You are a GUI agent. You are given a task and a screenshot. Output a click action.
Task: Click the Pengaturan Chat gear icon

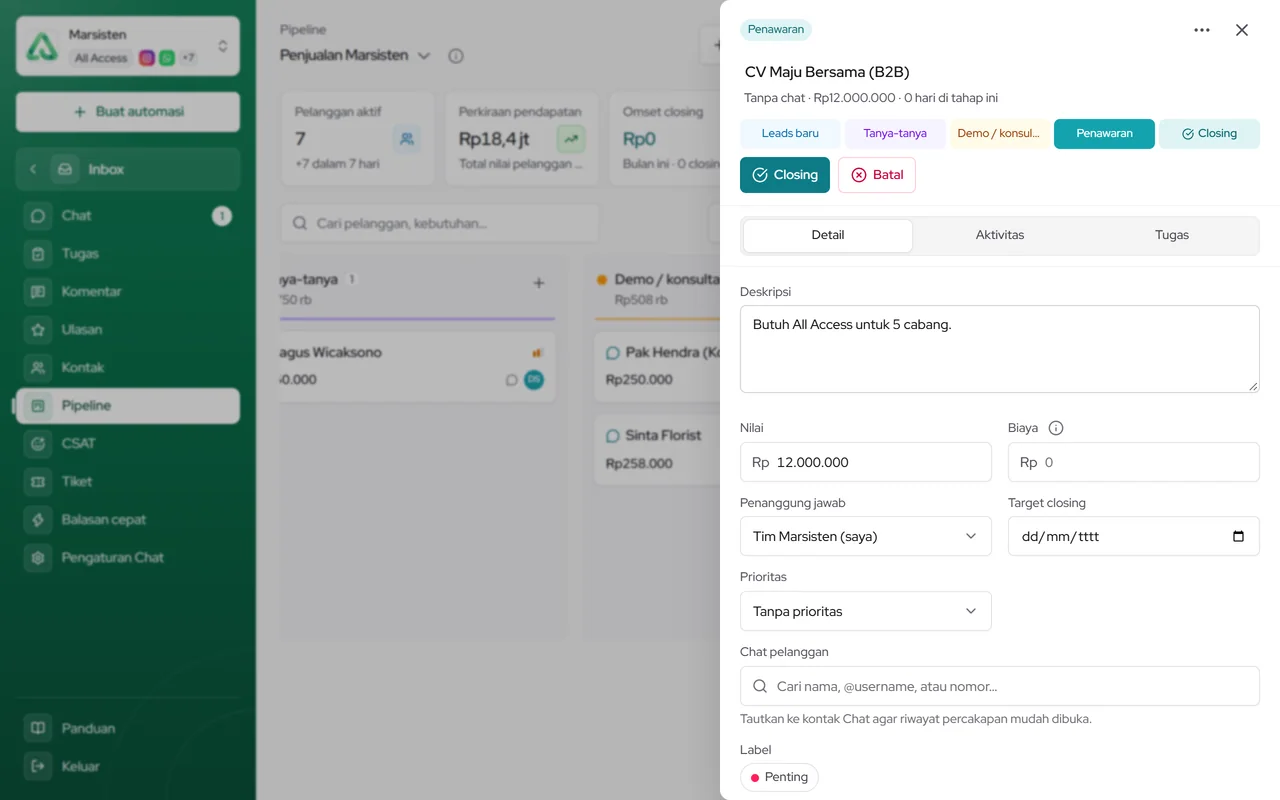[38, 558]
